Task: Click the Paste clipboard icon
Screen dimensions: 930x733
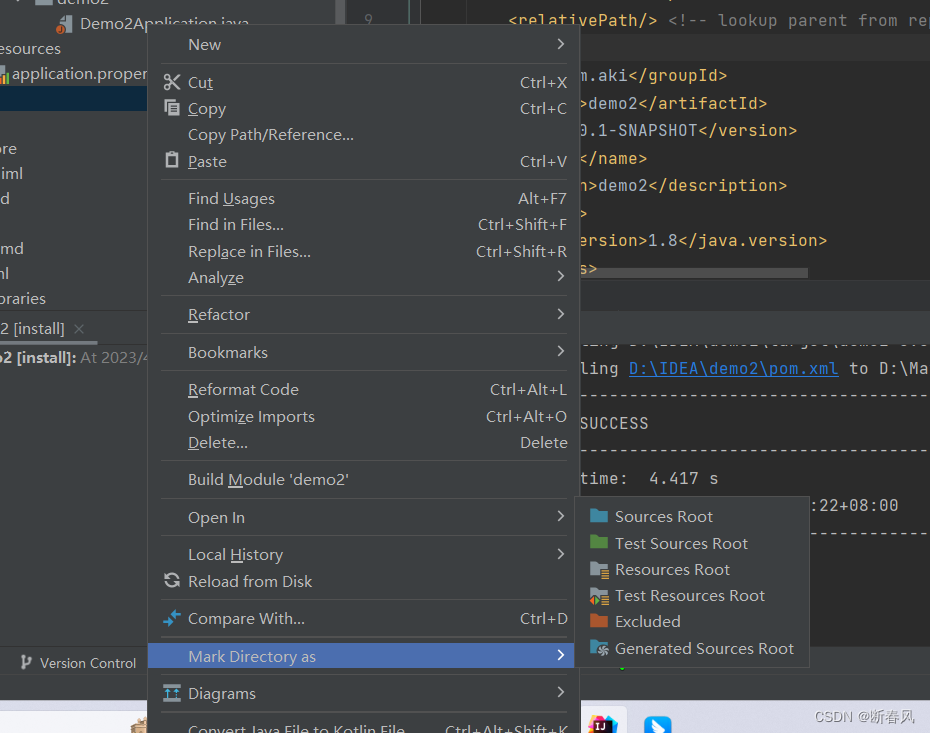Action: [x=174, y=161]
